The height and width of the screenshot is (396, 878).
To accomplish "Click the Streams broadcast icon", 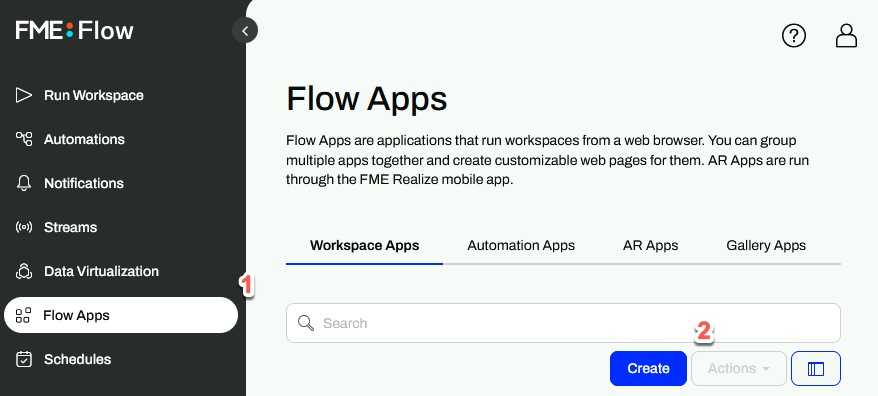I will [24, 227].
